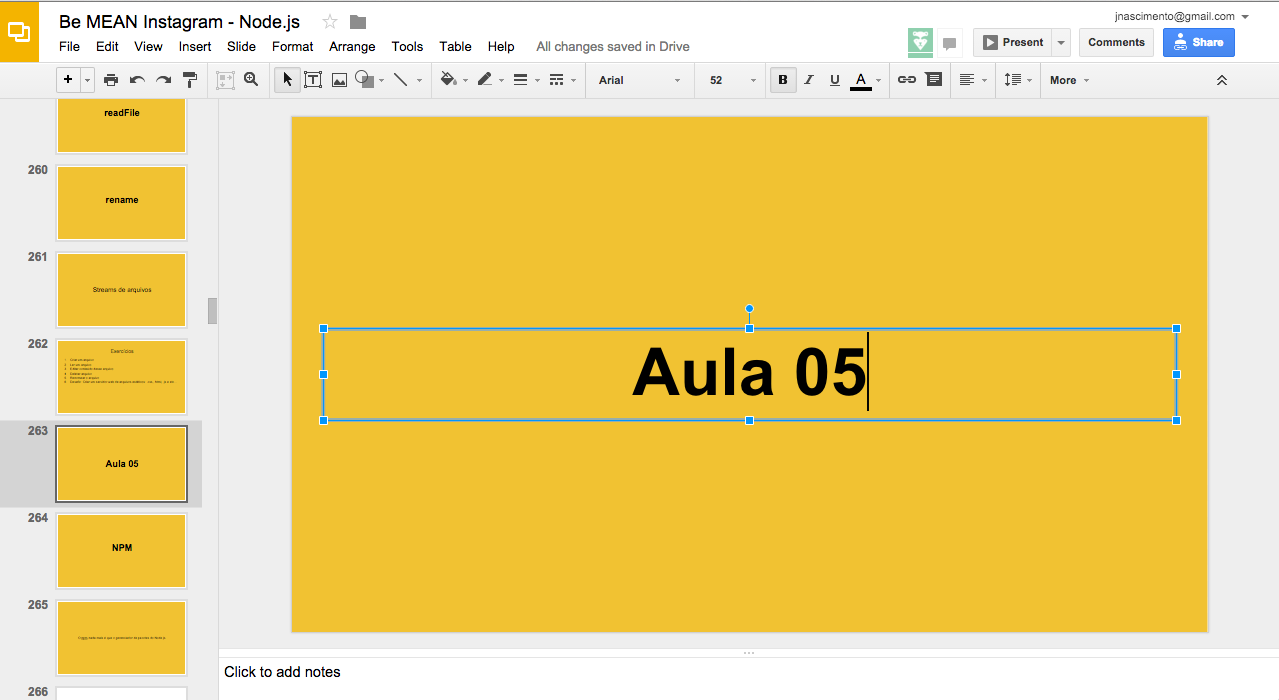
Task: Open the Present options dropdown arrow
Action: (x=1061, y=42)
